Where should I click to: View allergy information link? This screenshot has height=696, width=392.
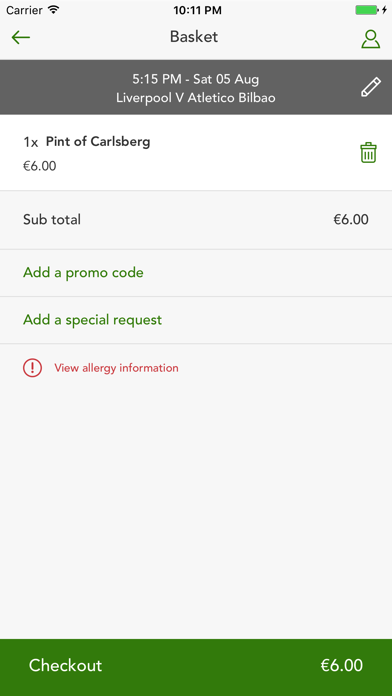116,368
